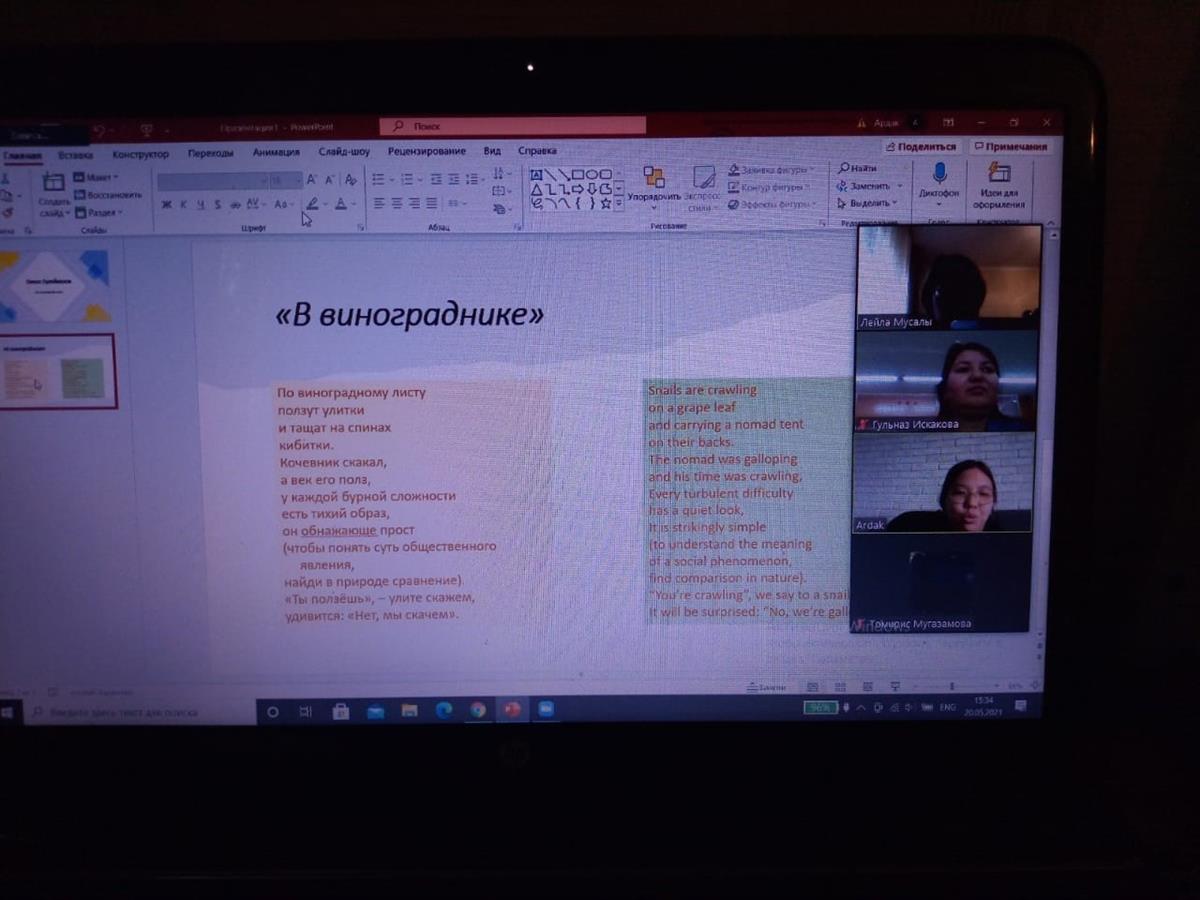Click the Create Slide (Создать слайд) icon
1200x900 pixels.
54,183
